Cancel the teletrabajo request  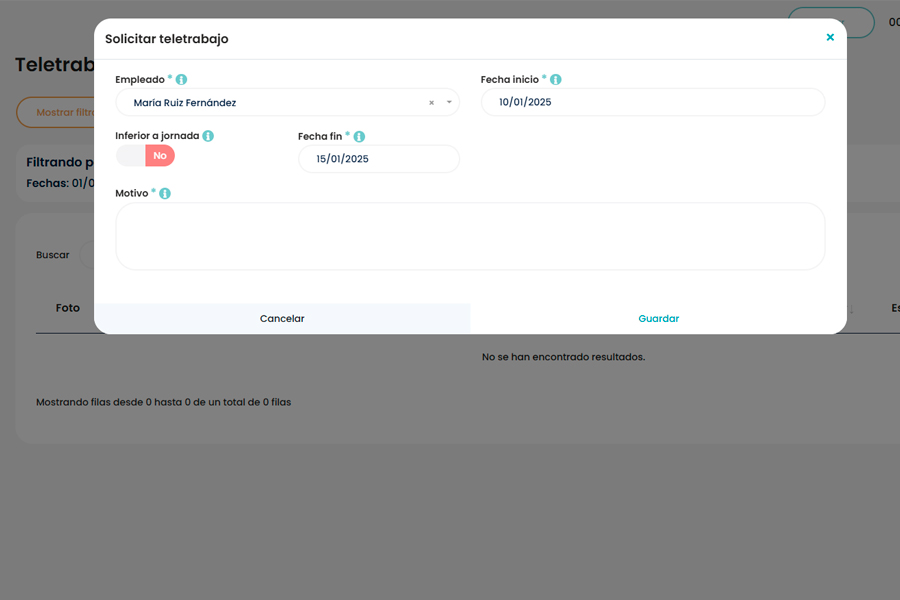pos(282,318)
